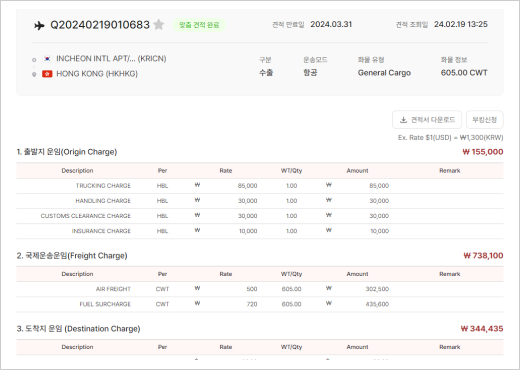The height and width of the screenshot is (370, 520).
Task: Click Freight Charge section heading
Action: 72,256
